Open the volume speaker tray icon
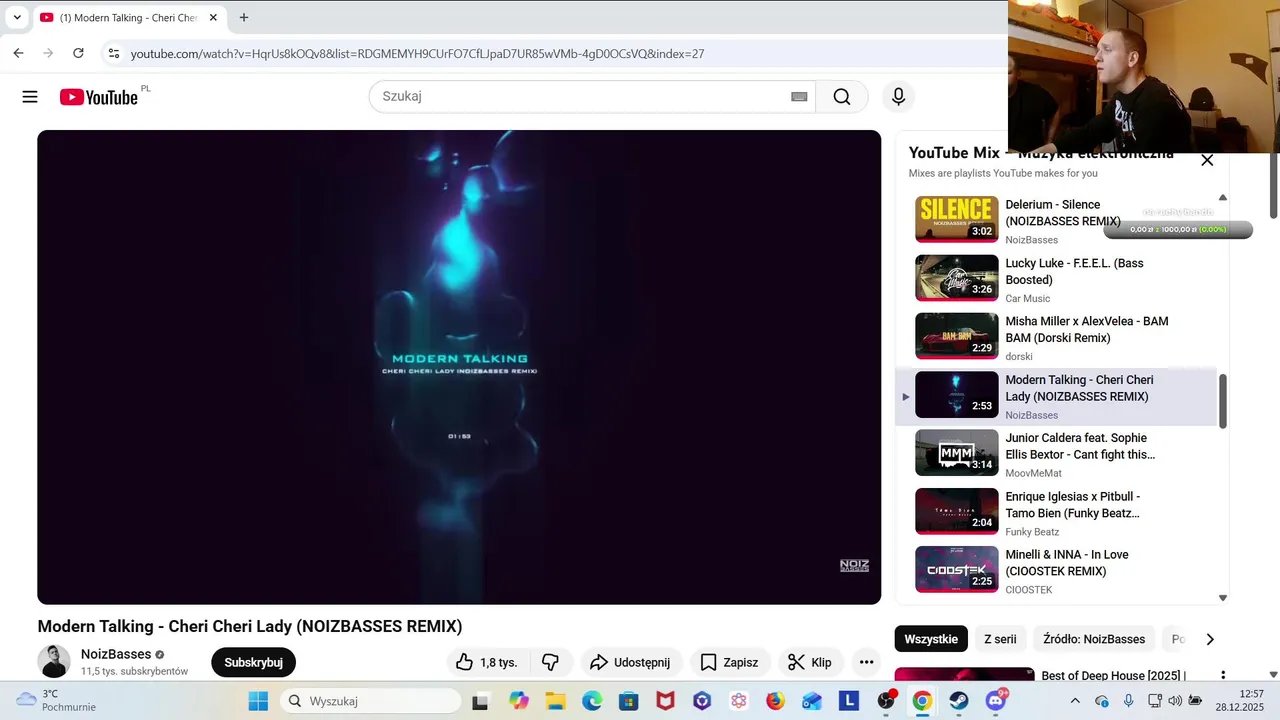1280x720 pixels. pyautogui.click(x=1175, y=701)
